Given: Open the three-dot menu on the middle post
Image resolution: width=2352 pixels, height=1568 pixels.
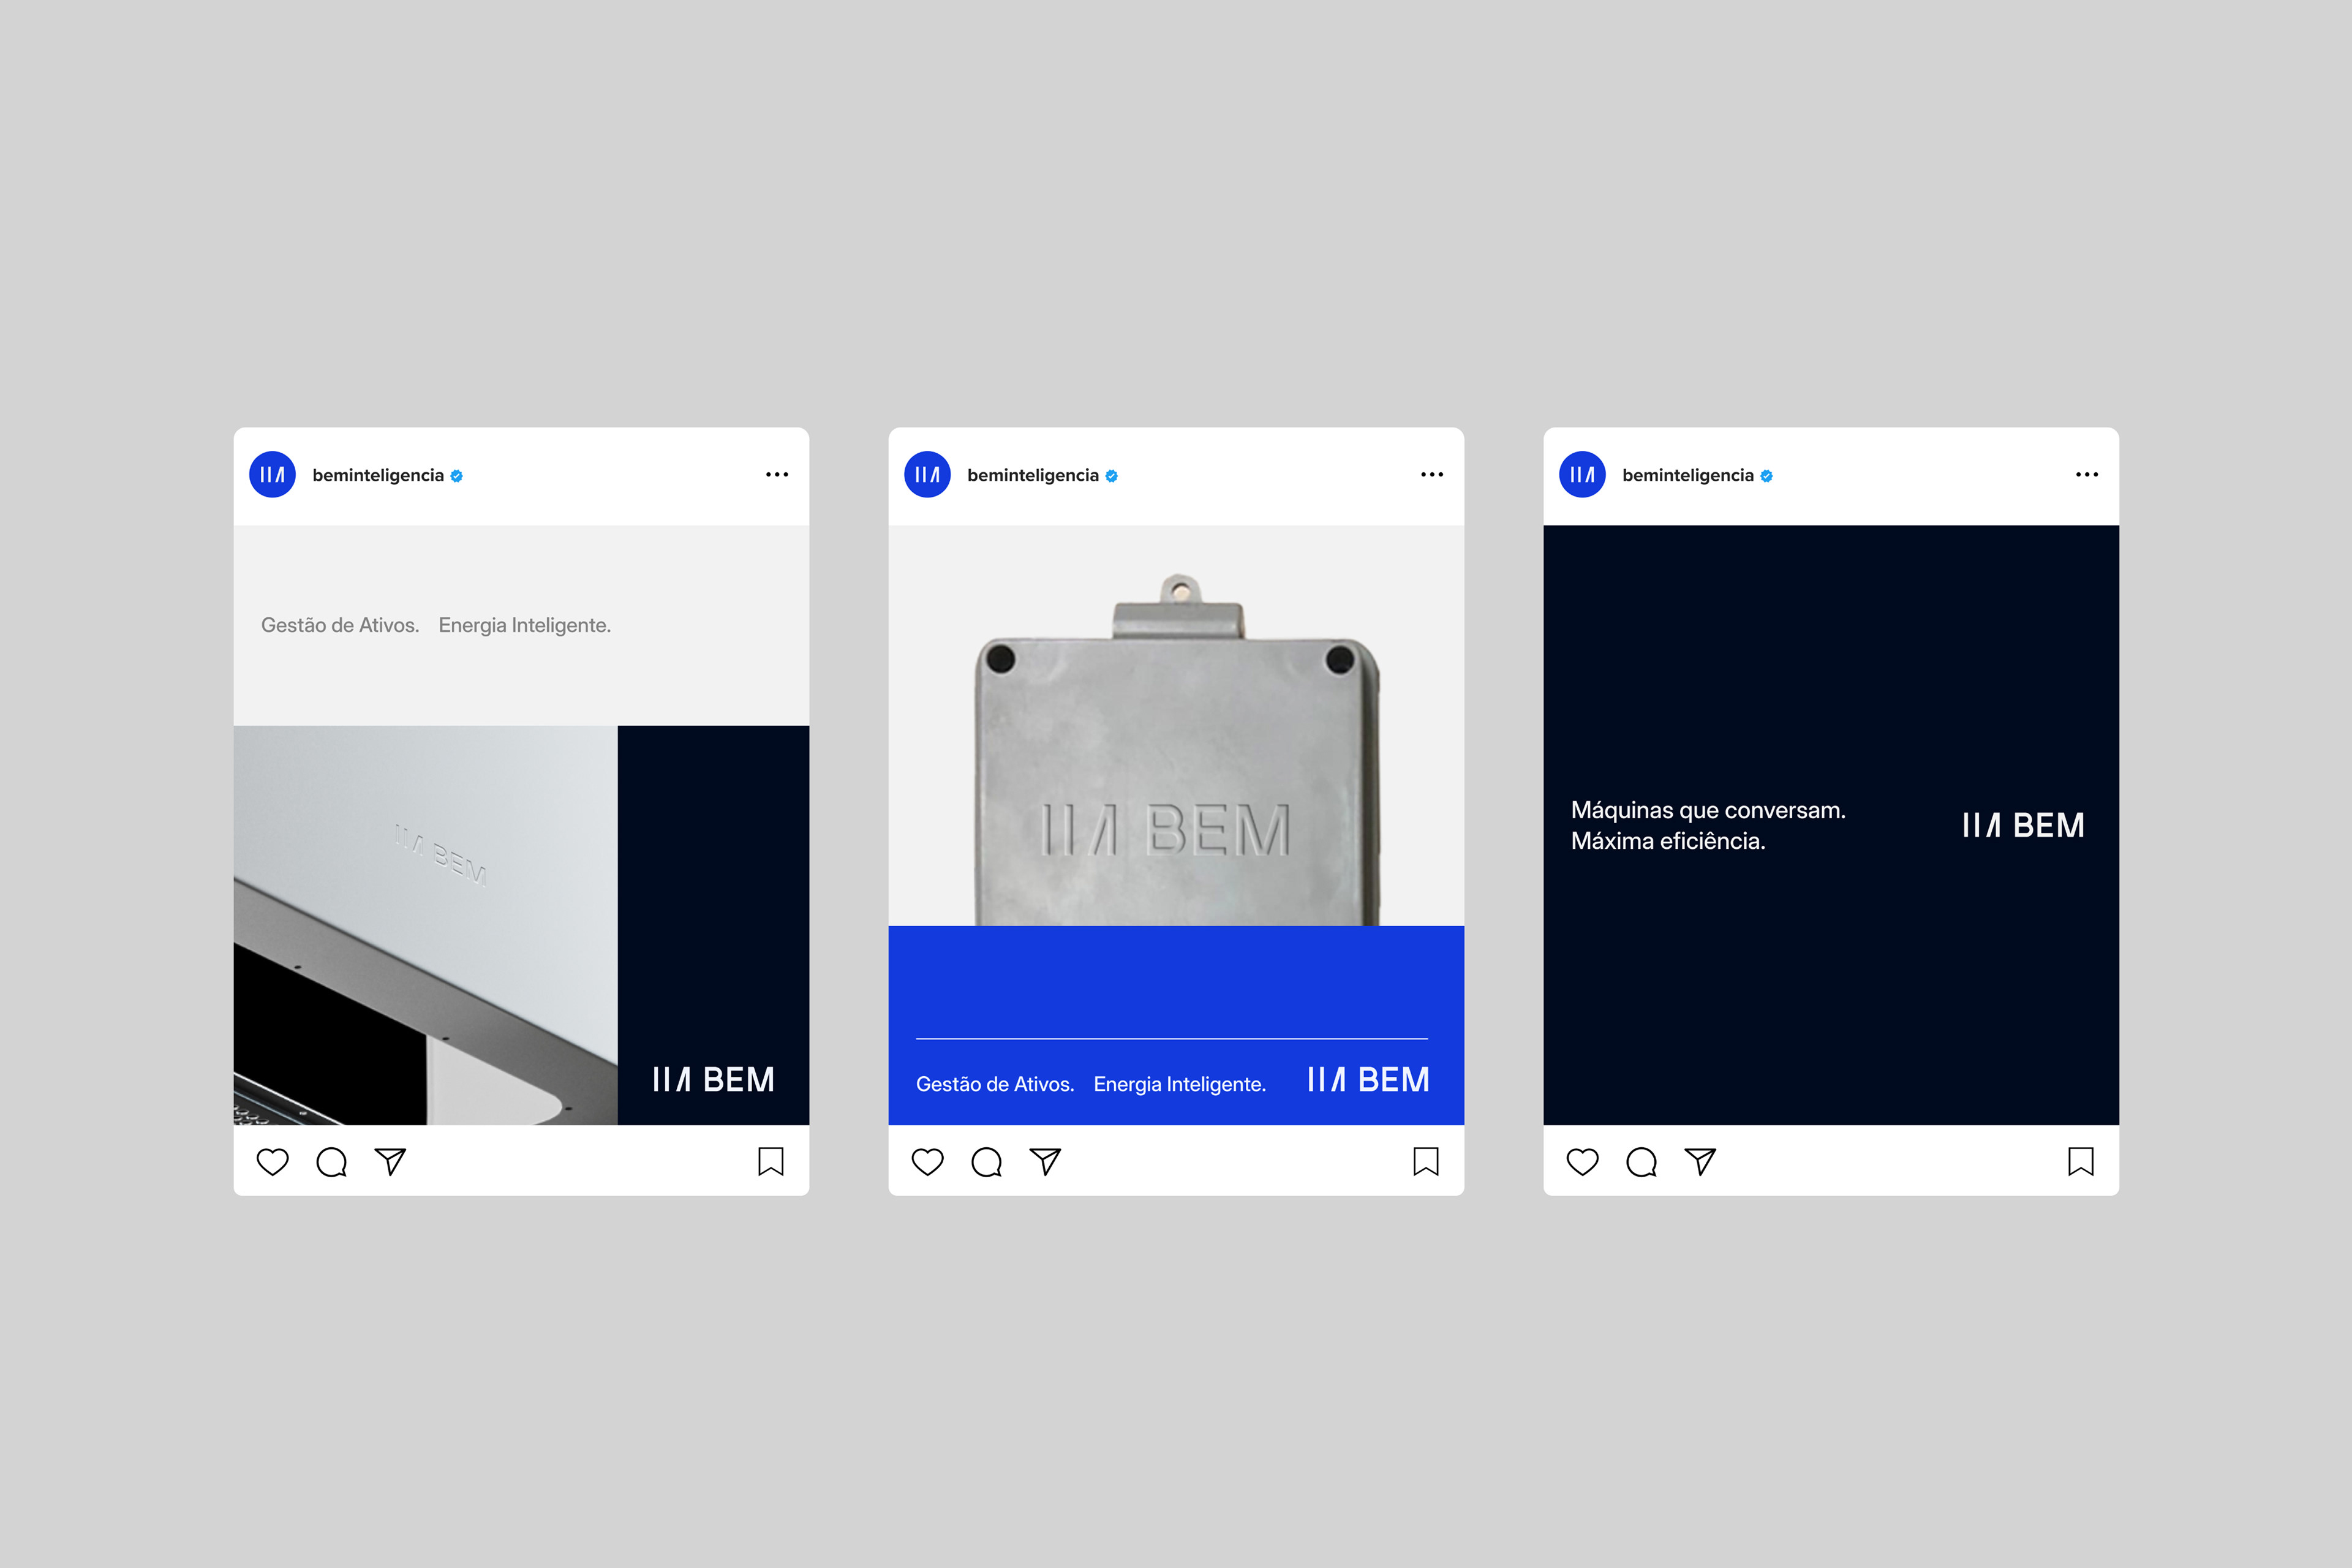Looking at the screenshot, I should 1432,474.
